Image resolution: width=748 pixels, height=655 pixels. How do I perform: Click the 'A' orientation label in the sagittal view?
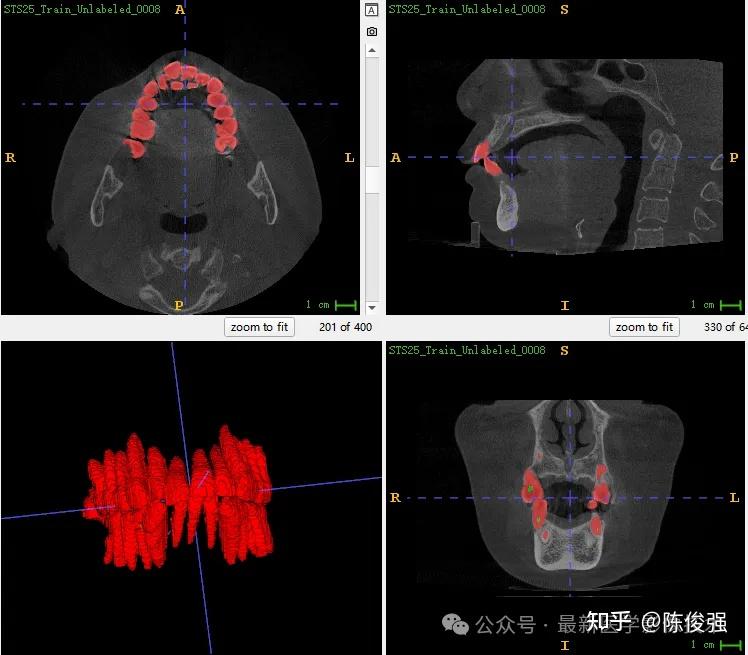(x=395, y=157)
